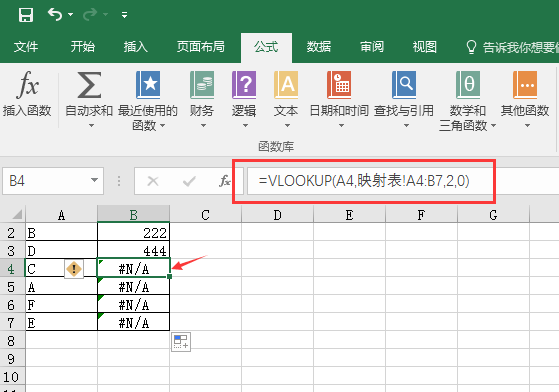Image resolution: width=559 pixels, height=392 pixels.
Task: Click the cancel X button in formula bar
Action: [153, 181]
